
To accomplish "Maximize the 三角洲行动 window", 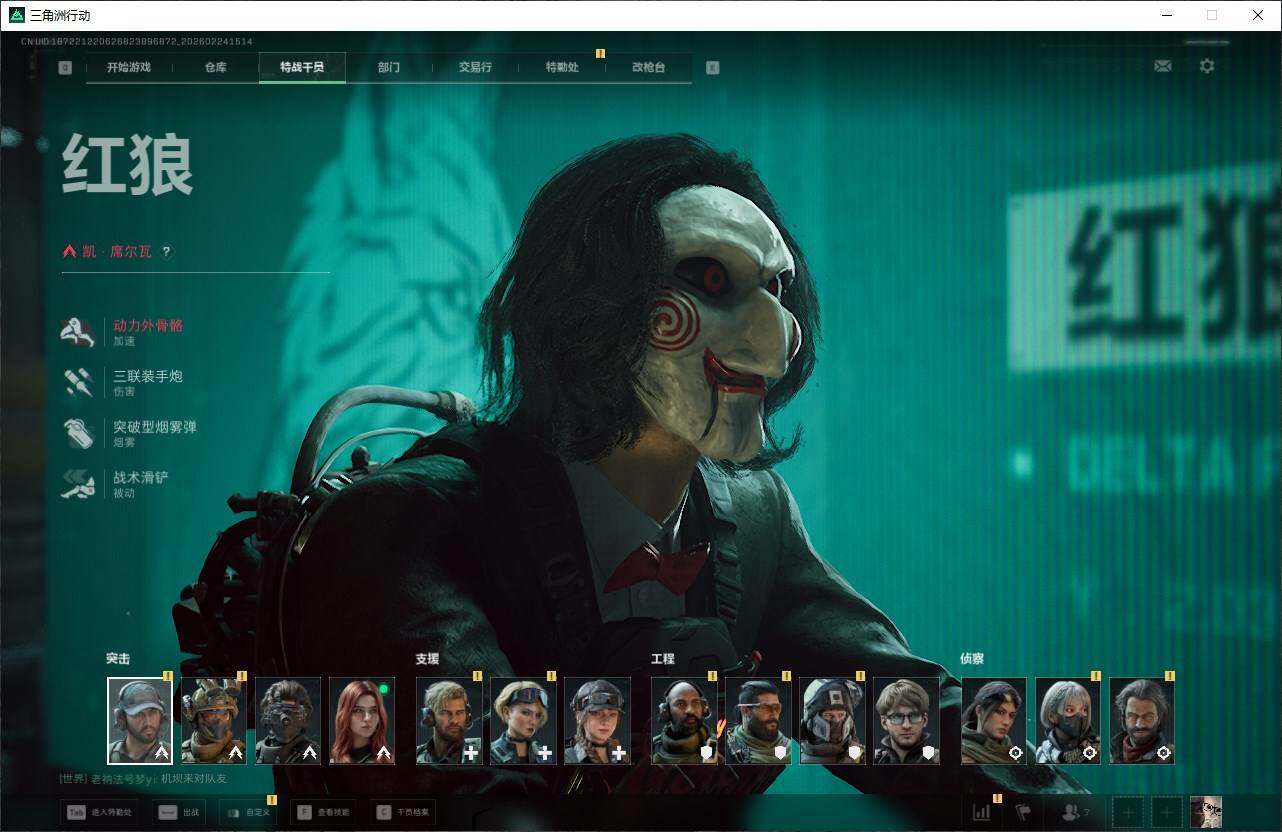I will 1212,15.
